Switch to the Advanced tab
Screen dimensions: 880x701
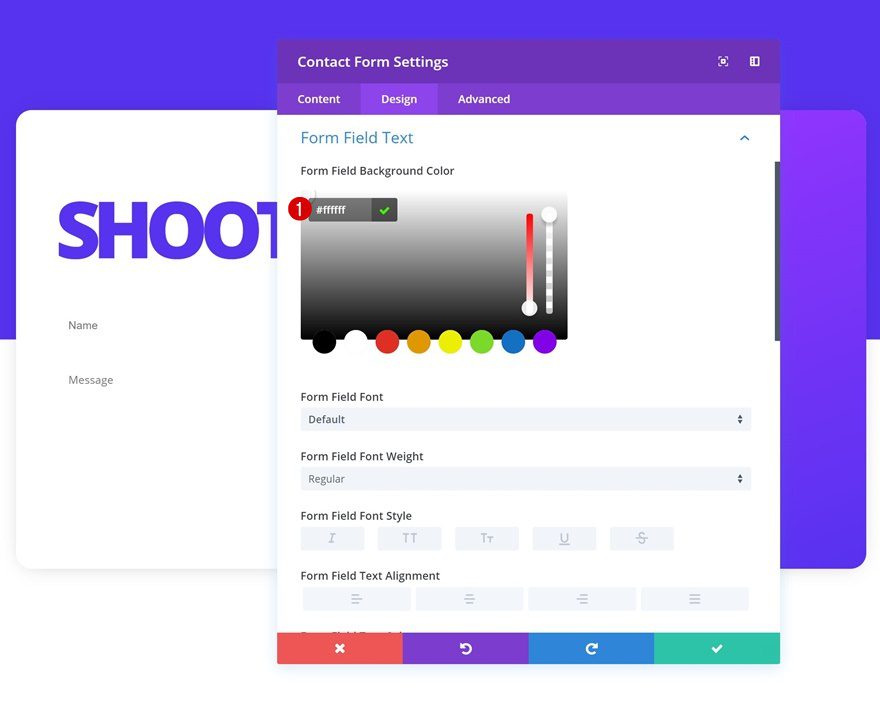point(483,99)
